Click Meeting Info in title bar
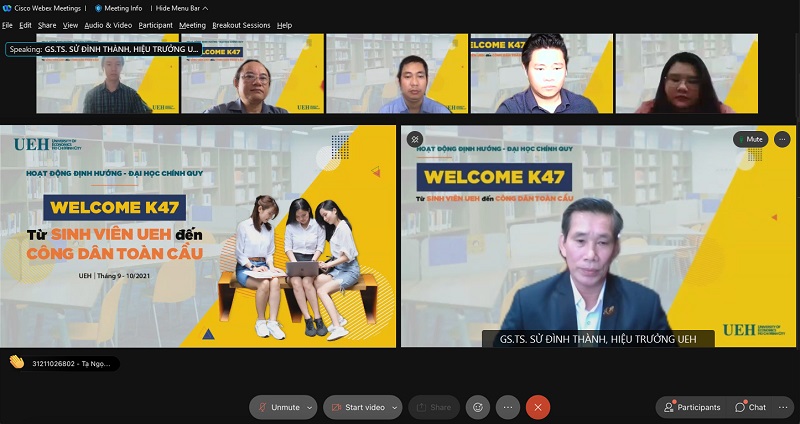The image size is (800, 424). (x=123, y=8)
